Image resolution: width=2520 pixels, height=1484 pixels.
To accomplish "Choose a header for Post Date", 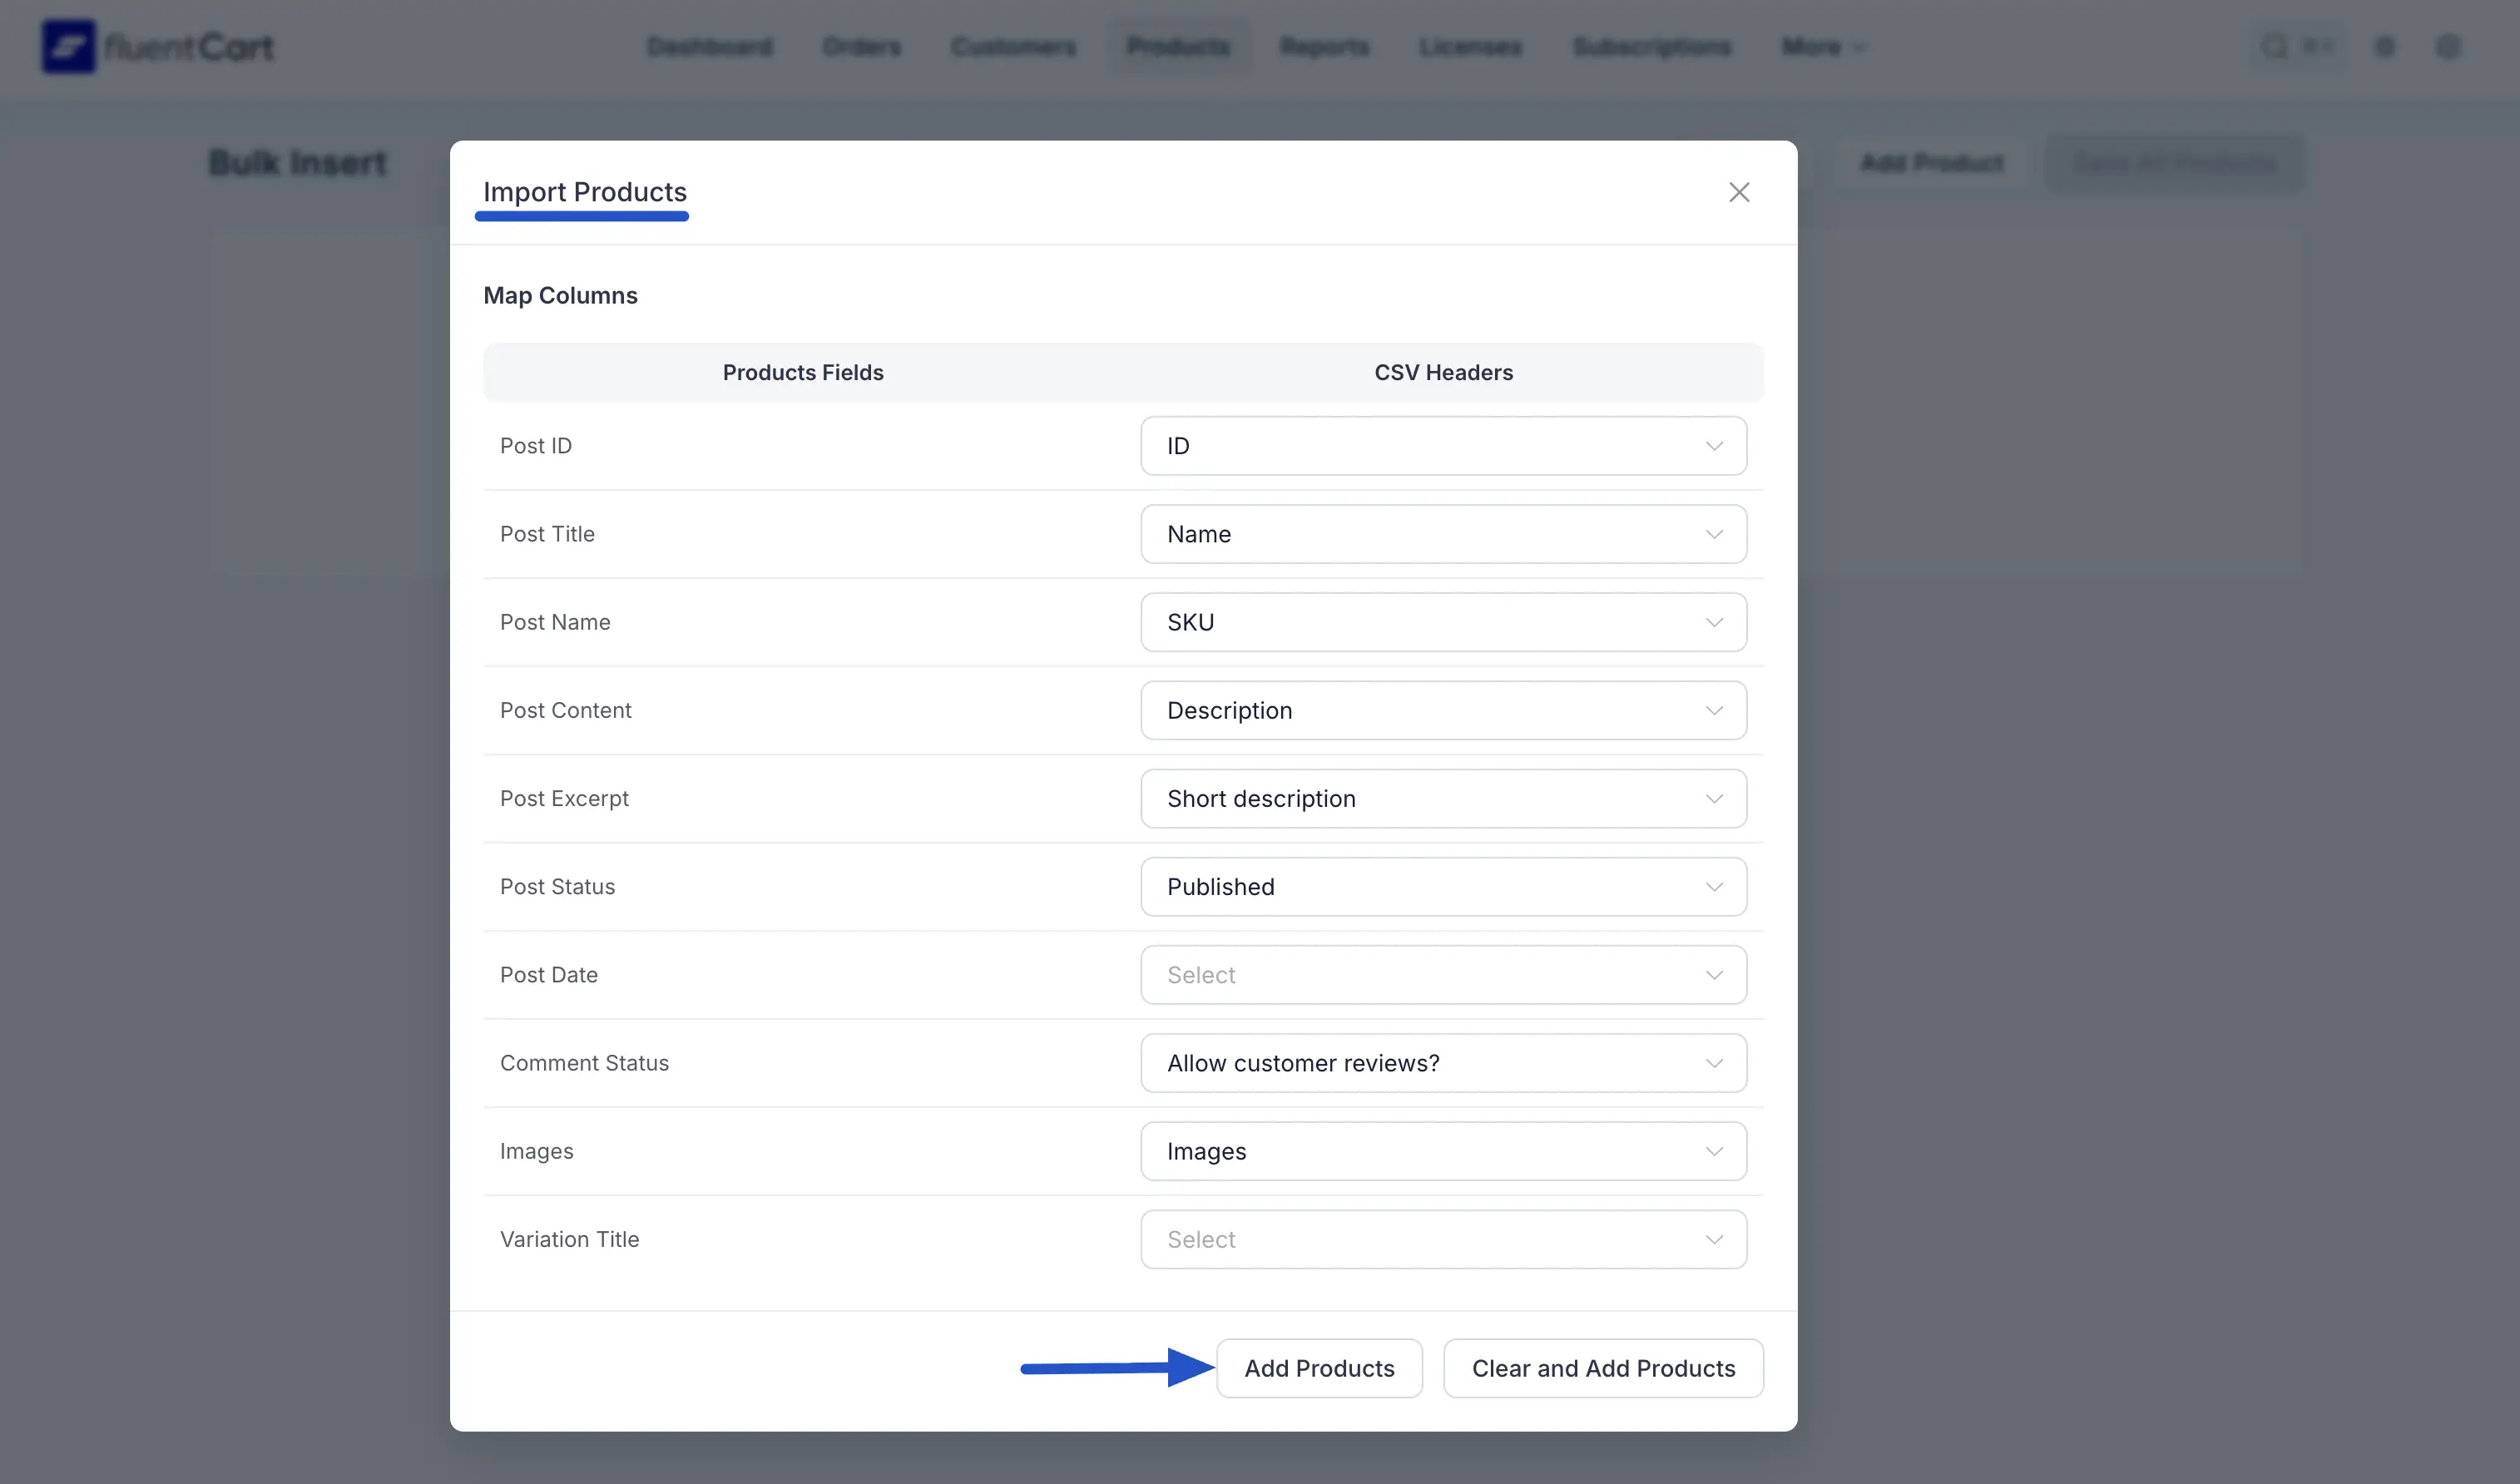I will point(1442,975).
